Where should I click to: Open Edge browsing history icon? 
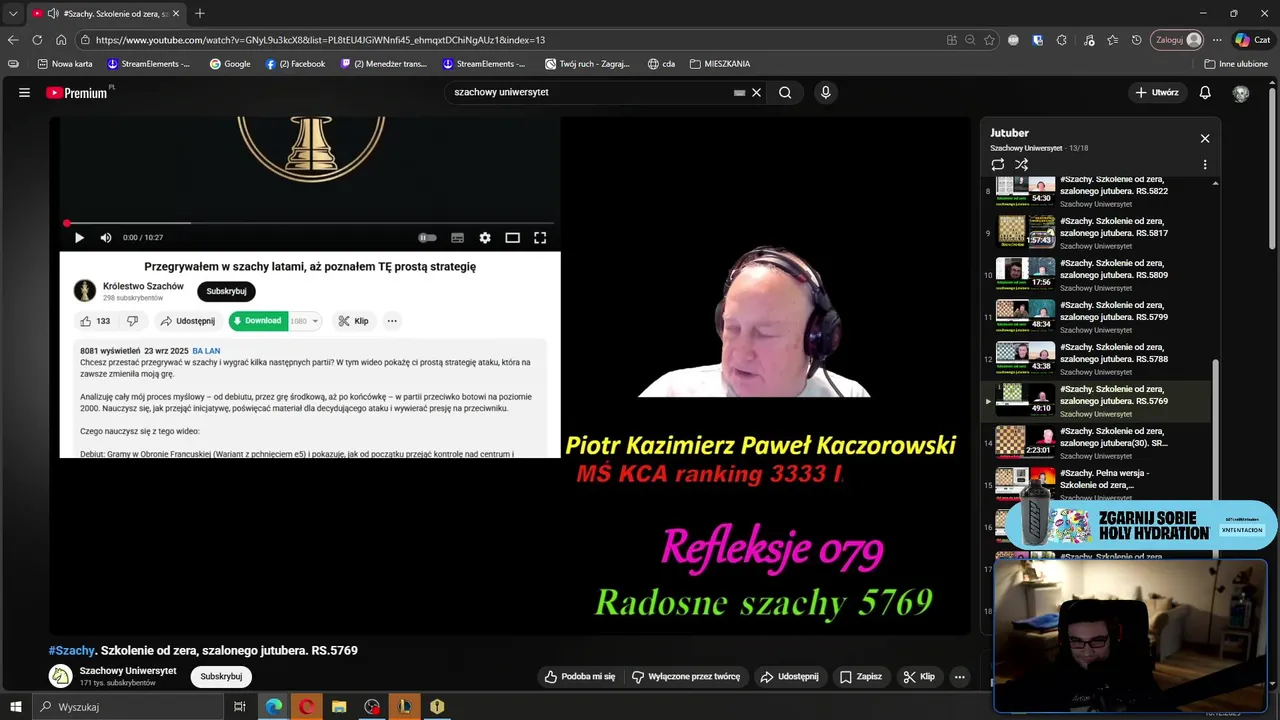point(1137,40)
